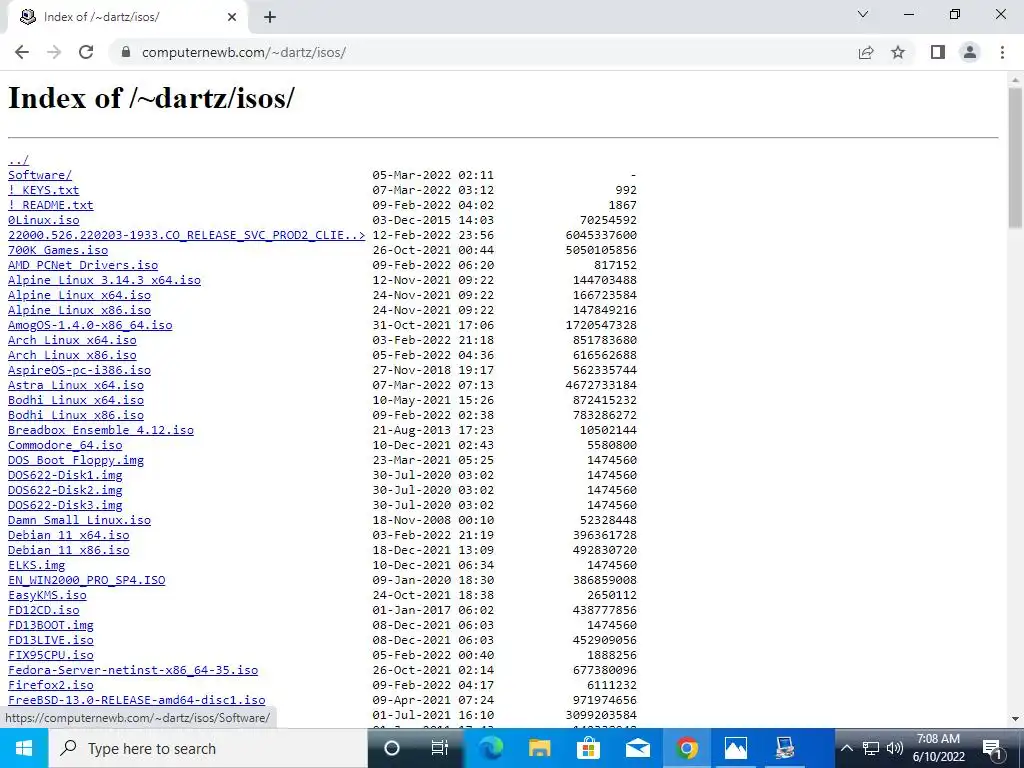The image size is (1024, 768).
Task: Share this page using the share icon
Action: click(866, 52)
